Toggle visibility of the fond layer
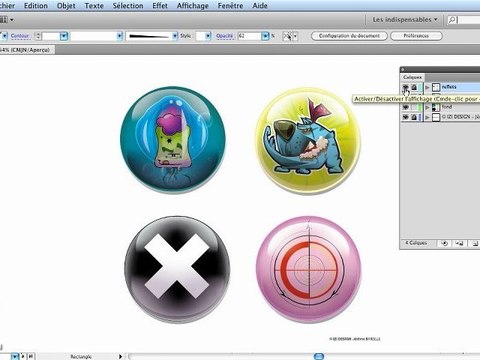Image resolution: width=480 pixels, height=360 pixels. click(405, 107)
